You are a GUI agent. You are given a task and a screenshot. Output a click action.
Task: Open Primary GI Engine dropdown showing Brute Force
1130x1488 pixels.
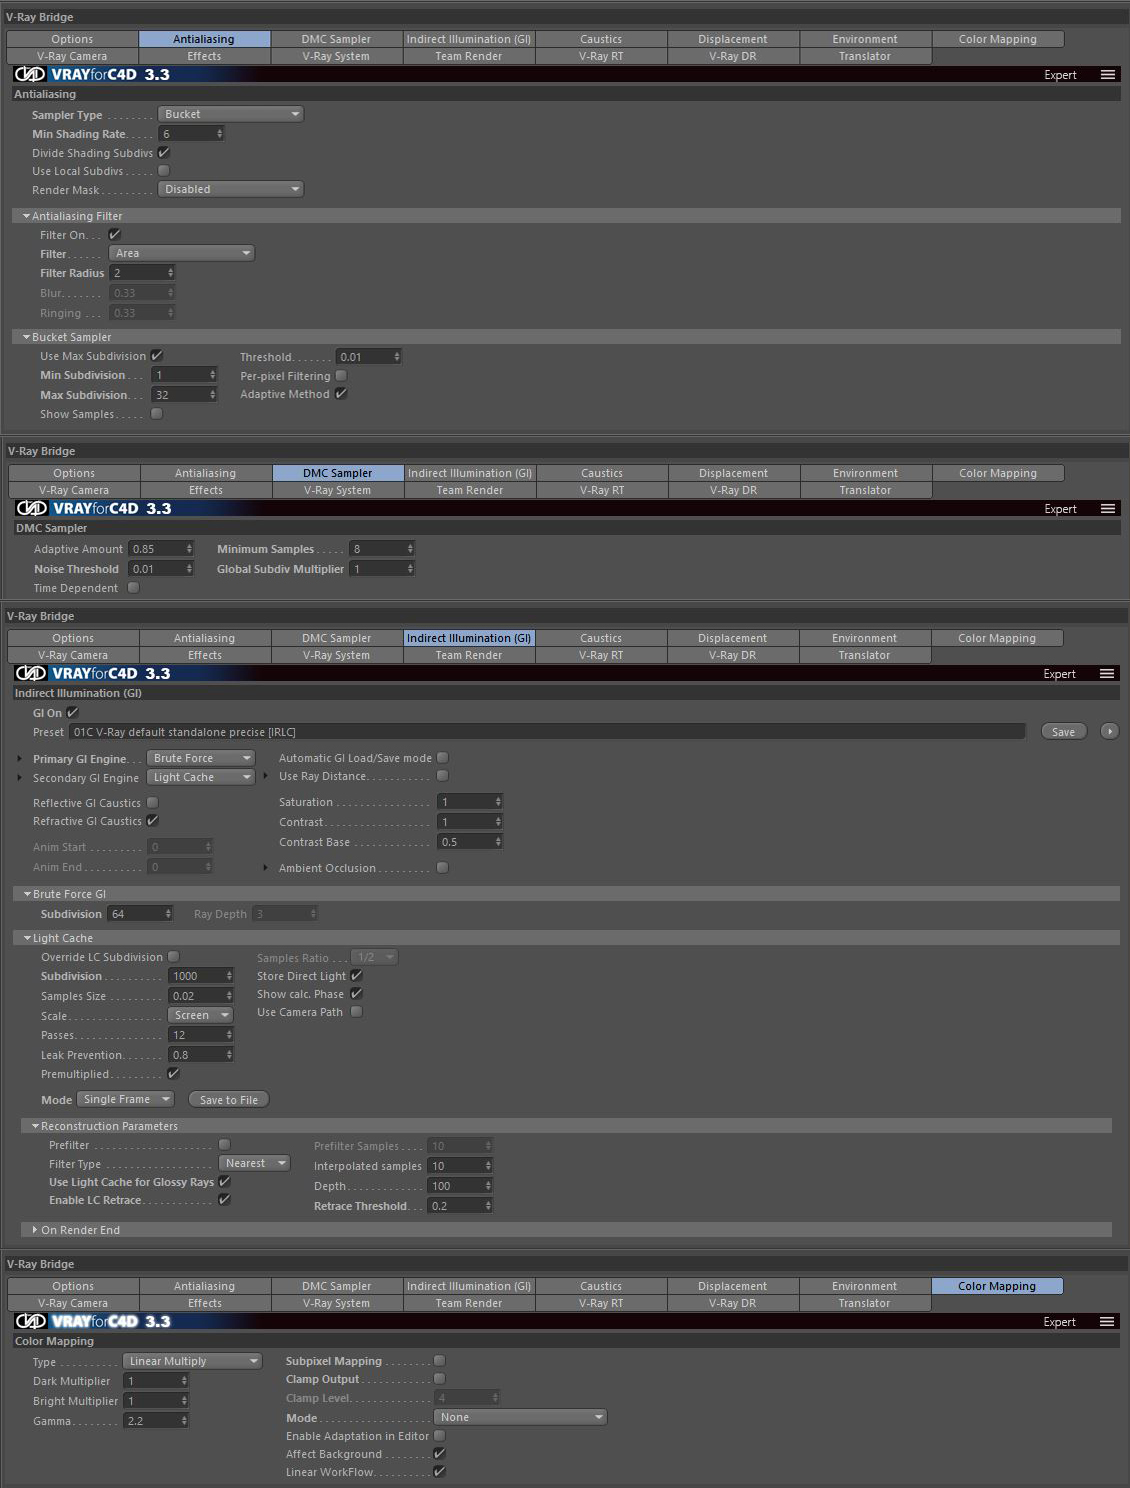[x=201, y=758]
